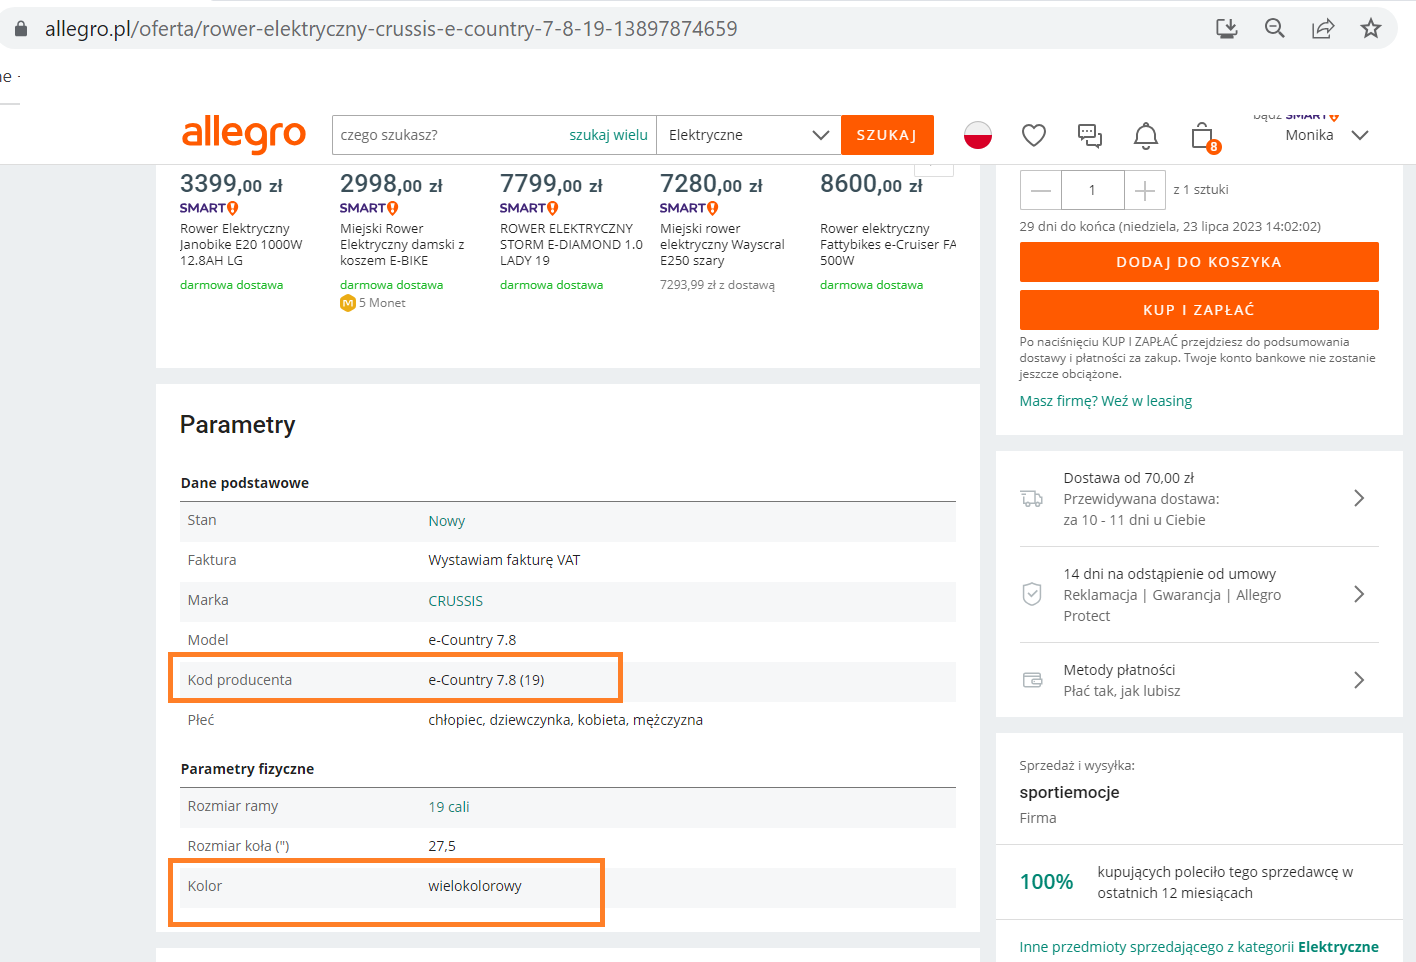This screenshot has width=1416, height=962.
Task: Expand the Monika account menu
Action: click(1326, 135)
